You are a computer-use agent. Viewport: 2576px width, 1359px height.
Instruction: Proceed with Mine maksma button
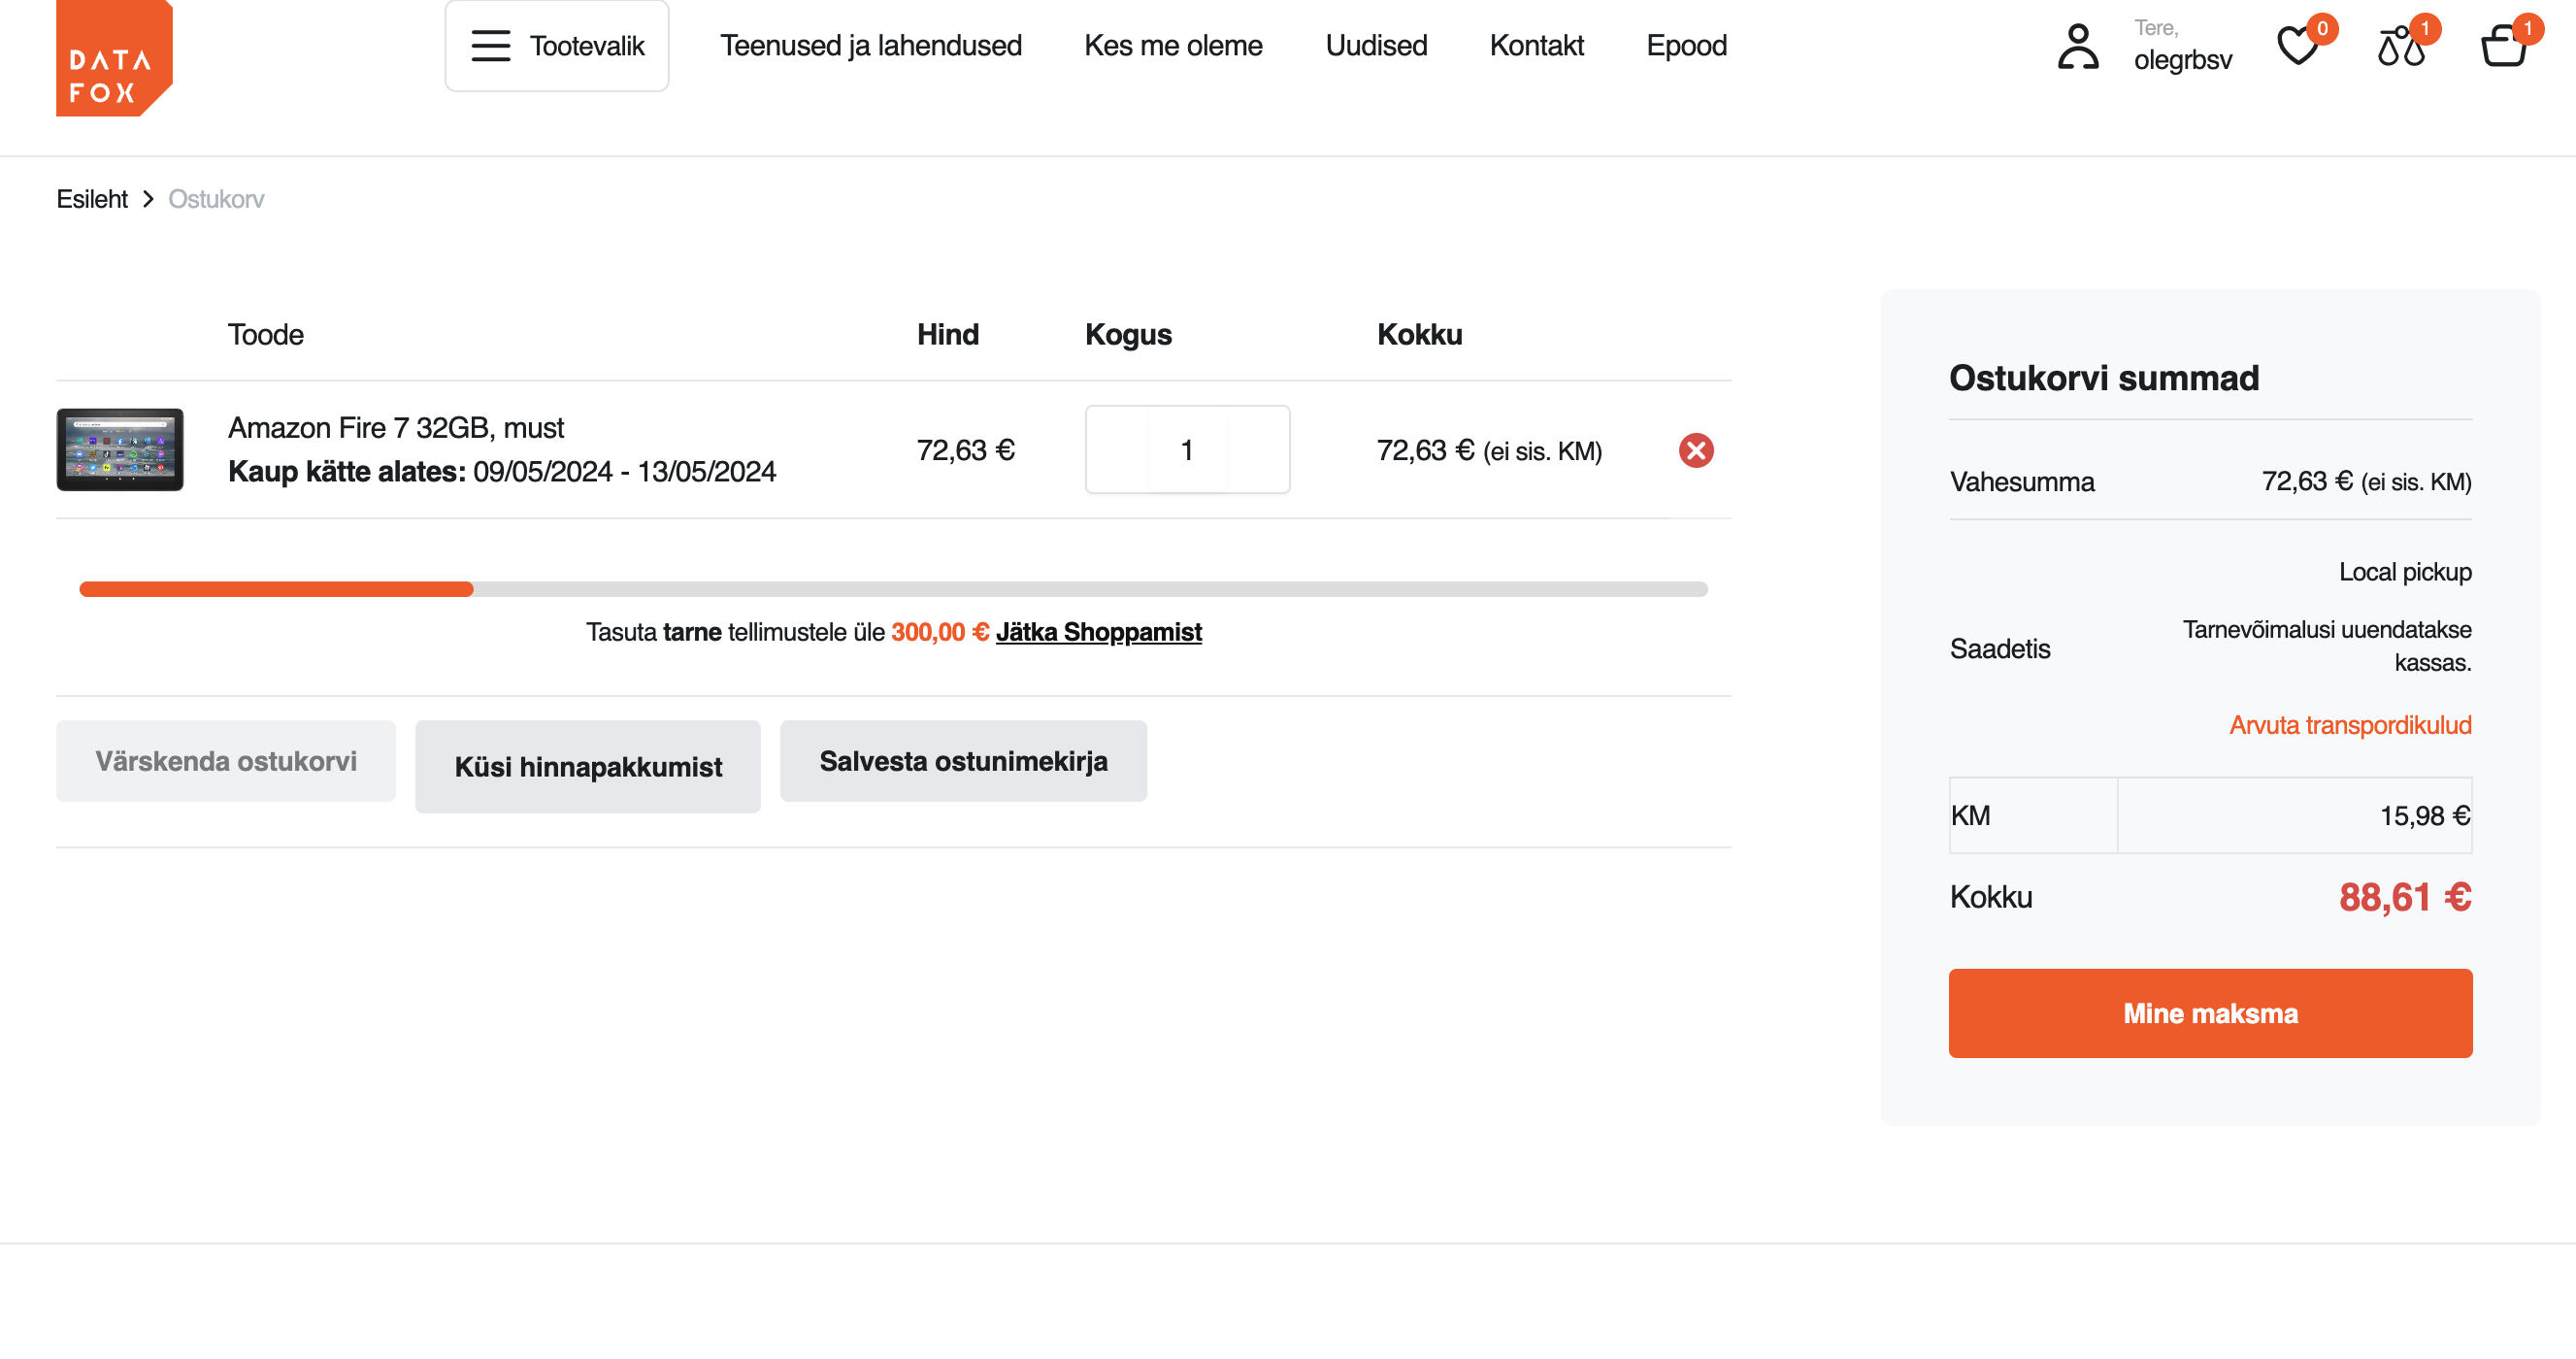click(2210, 1013)
